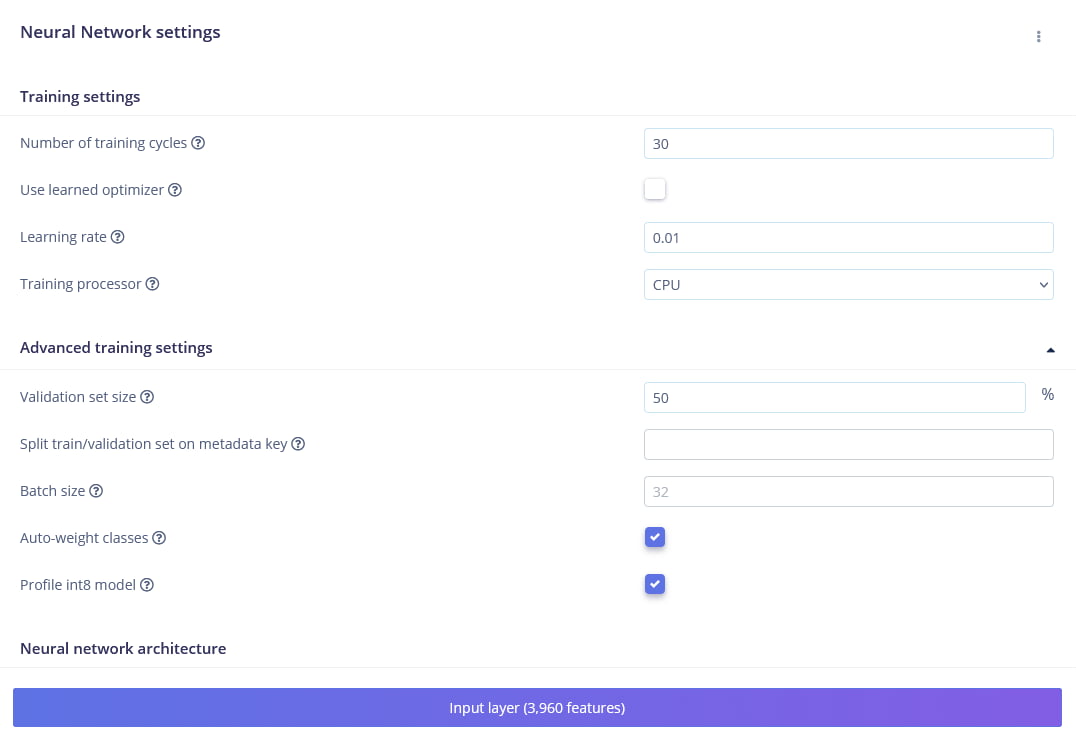Disable the Profile int8 model checkbox
This screenshot has width=1076, height=741.
655,584
